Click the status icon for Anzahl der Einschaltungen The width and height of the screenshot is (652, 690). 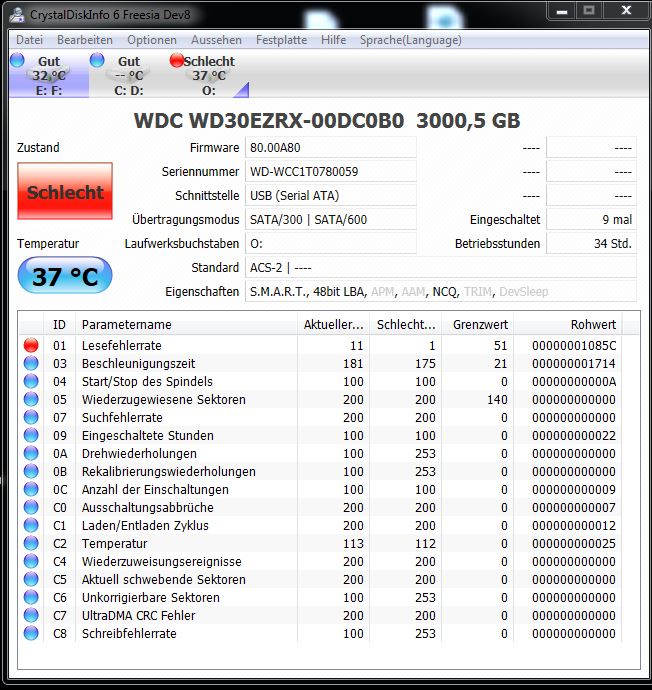click(x=31, y=490)
